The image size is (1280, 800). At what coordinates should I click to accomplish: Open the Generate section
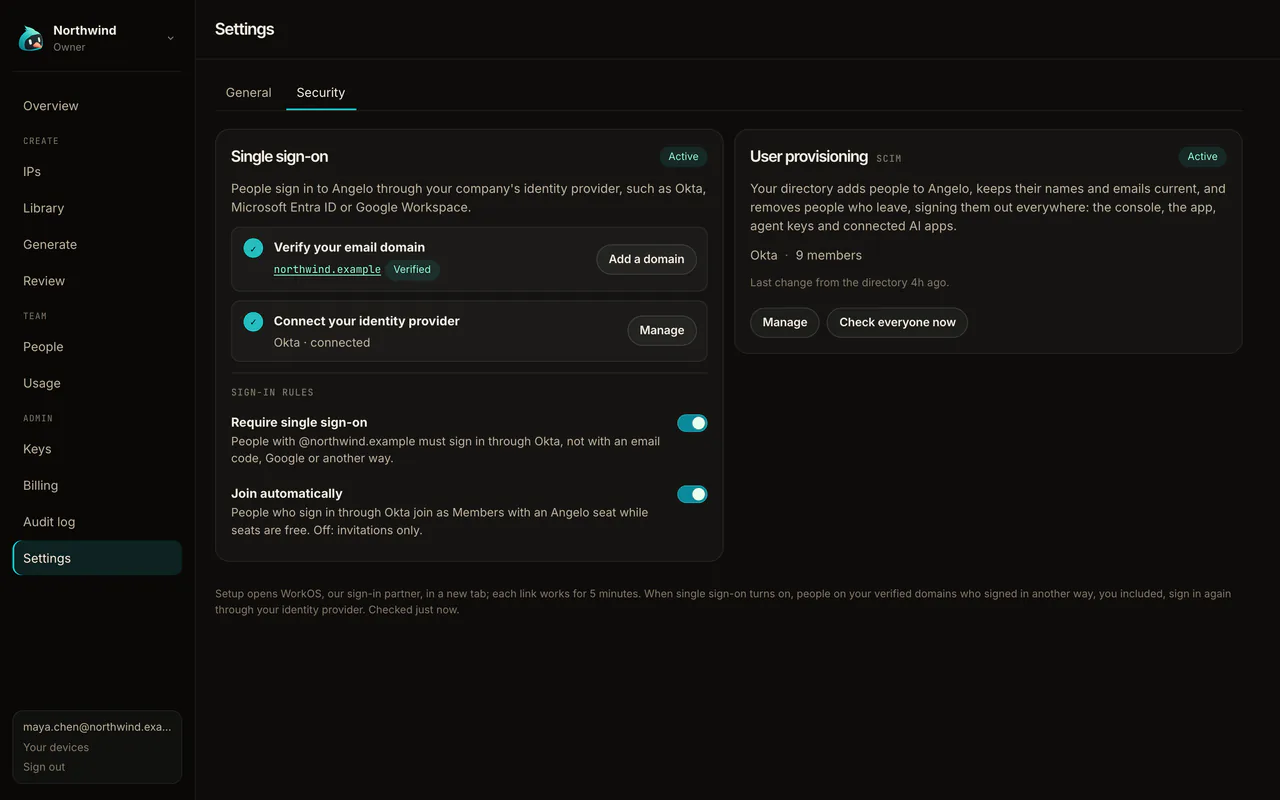tap(97, 245)
